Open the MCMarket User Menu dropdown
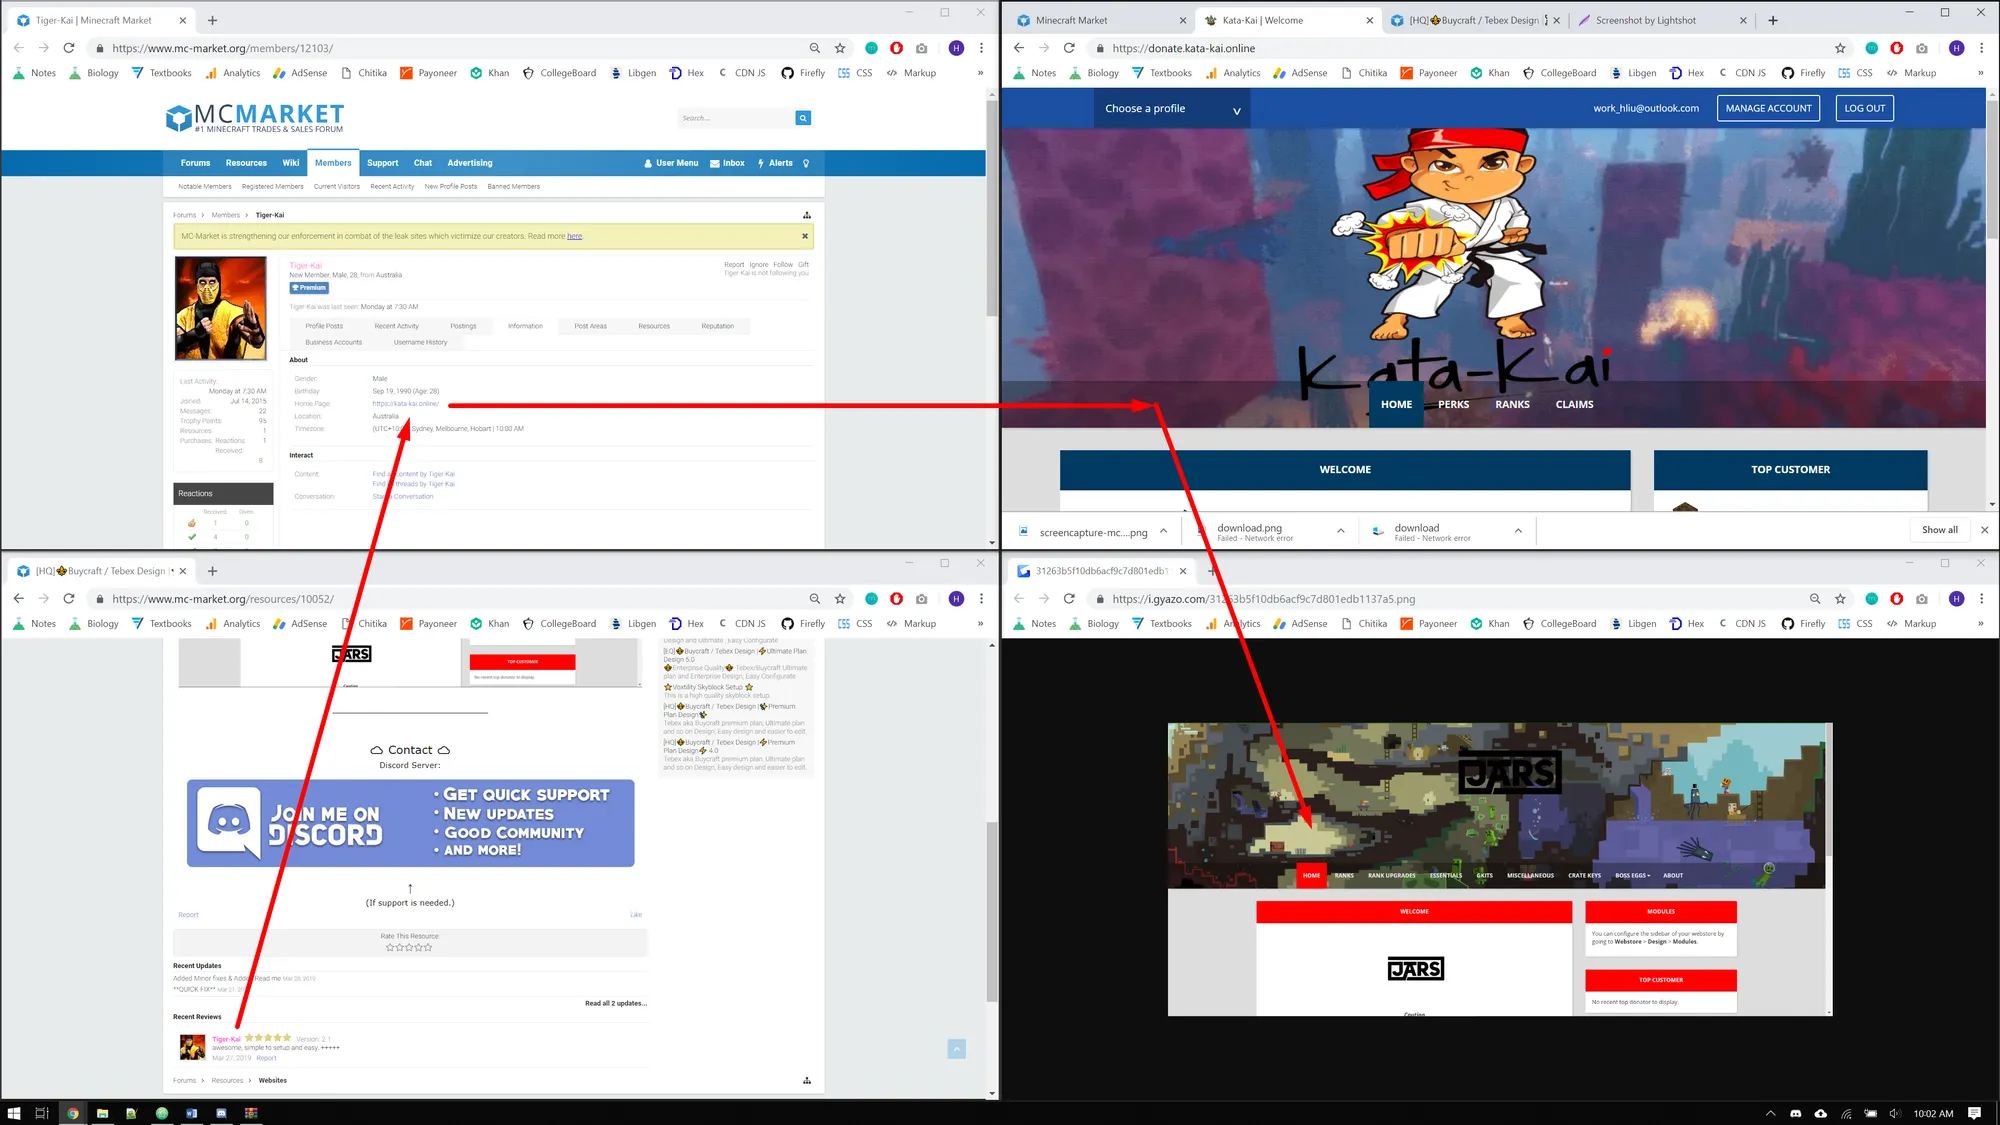 671,163
